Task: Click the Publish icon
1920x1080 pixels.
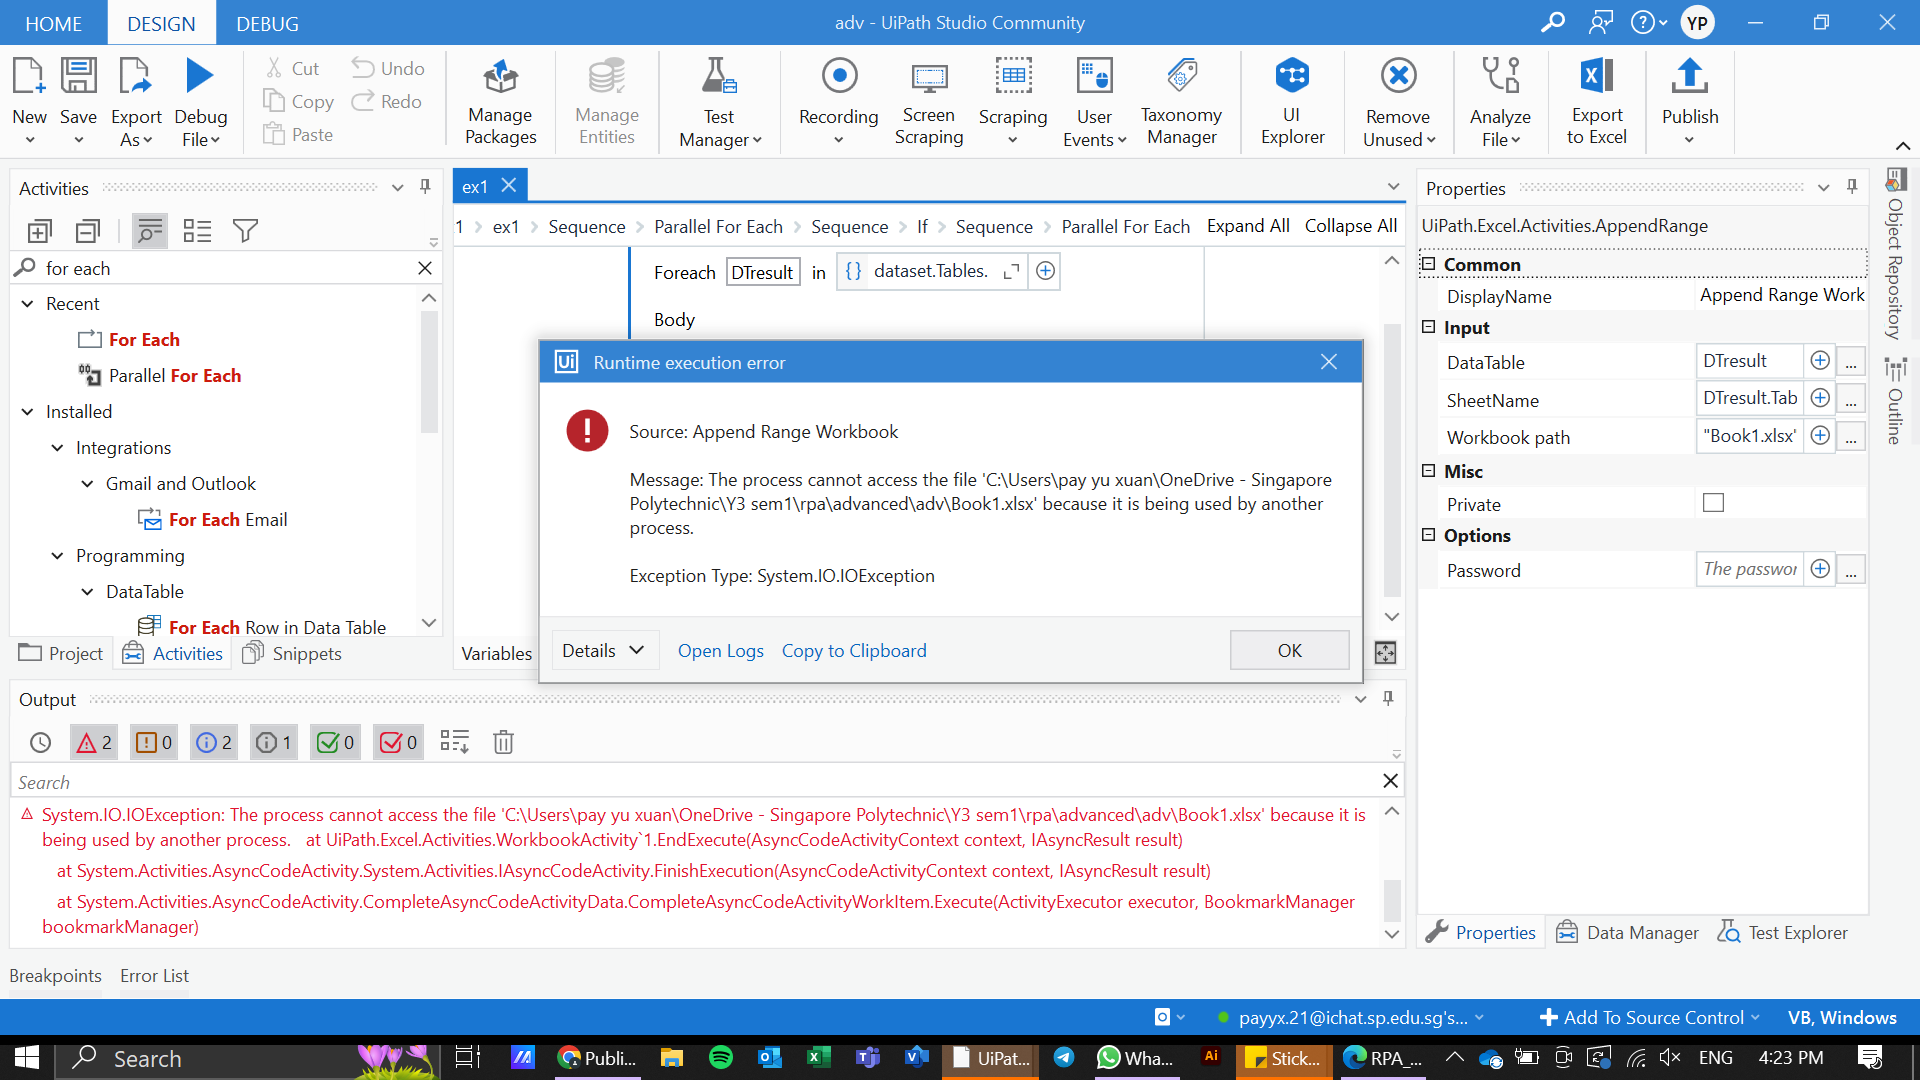Action: coord(1690,76)
